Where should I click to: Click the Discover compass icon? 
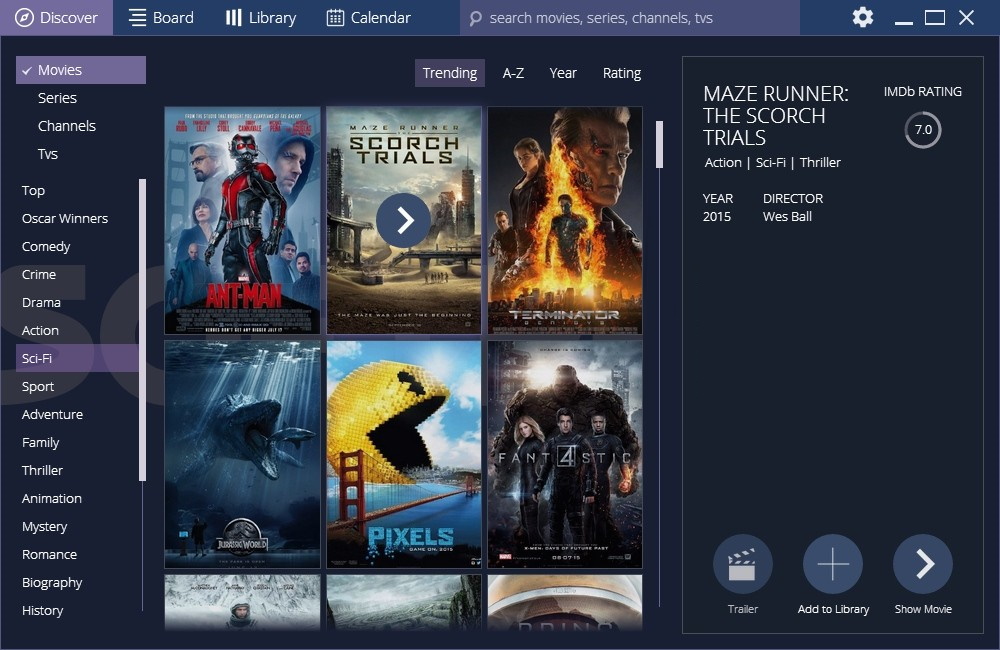pyautogui.click(x=24, y=18)
